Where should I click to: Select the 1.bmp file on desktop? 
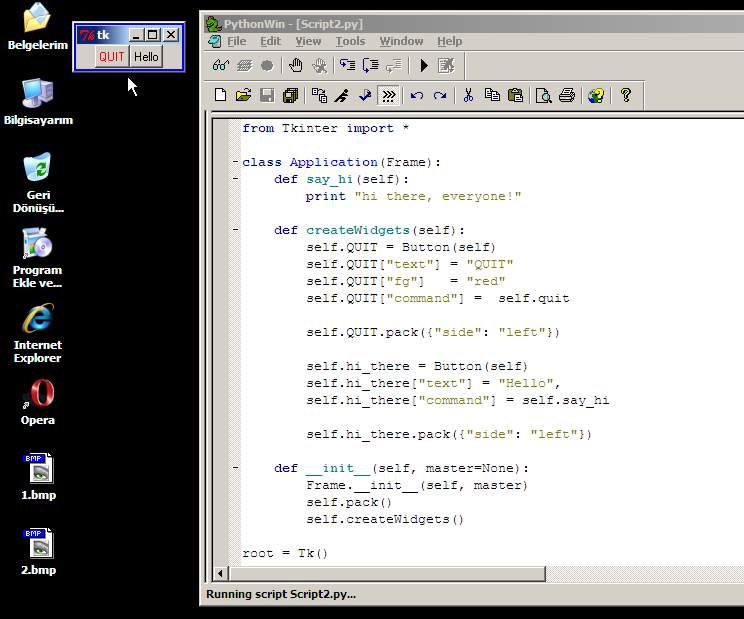tap(38, 477)
